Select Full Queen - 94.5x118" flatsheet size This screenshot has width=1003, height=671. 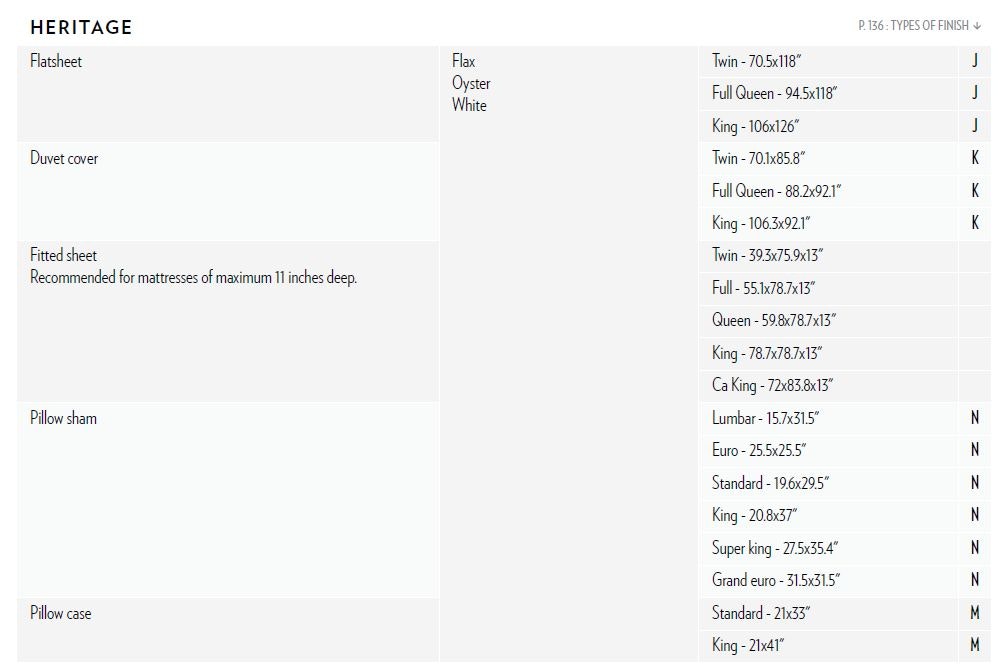(x=774, y=93)
